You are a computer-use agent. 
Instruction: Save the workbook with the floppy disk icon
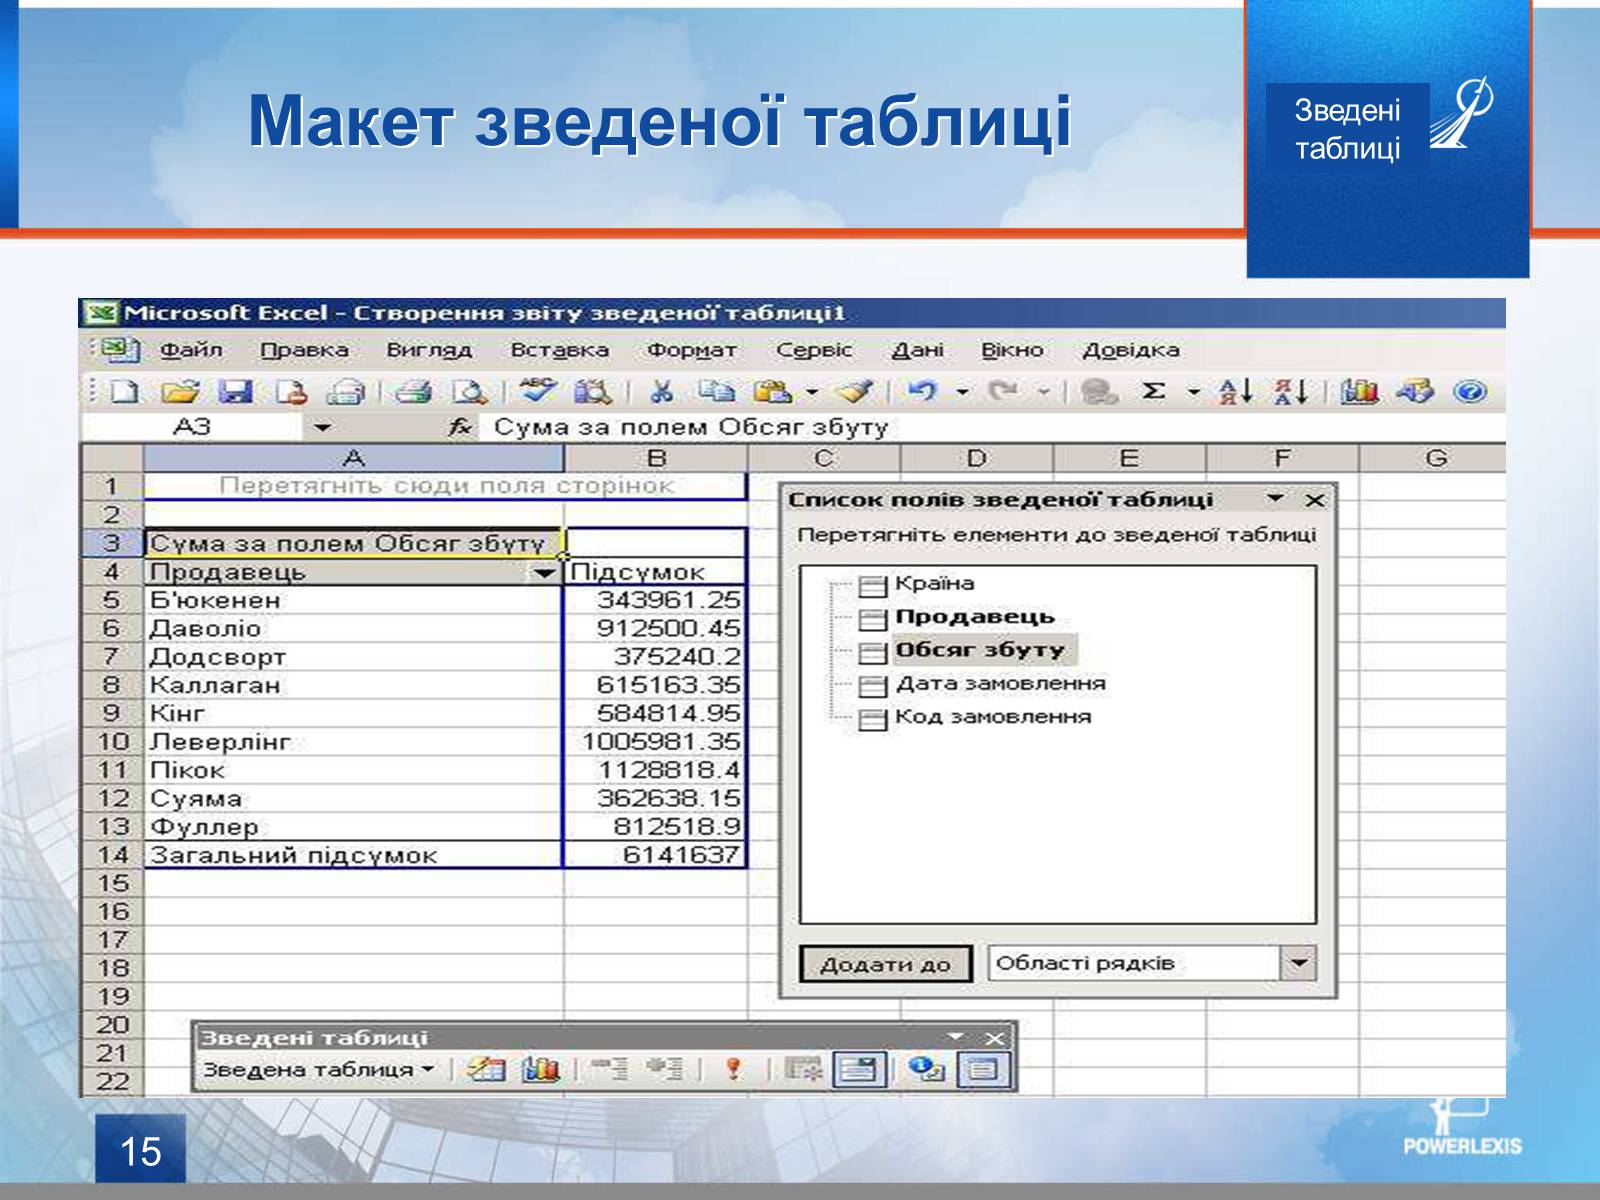pos(235,392)
